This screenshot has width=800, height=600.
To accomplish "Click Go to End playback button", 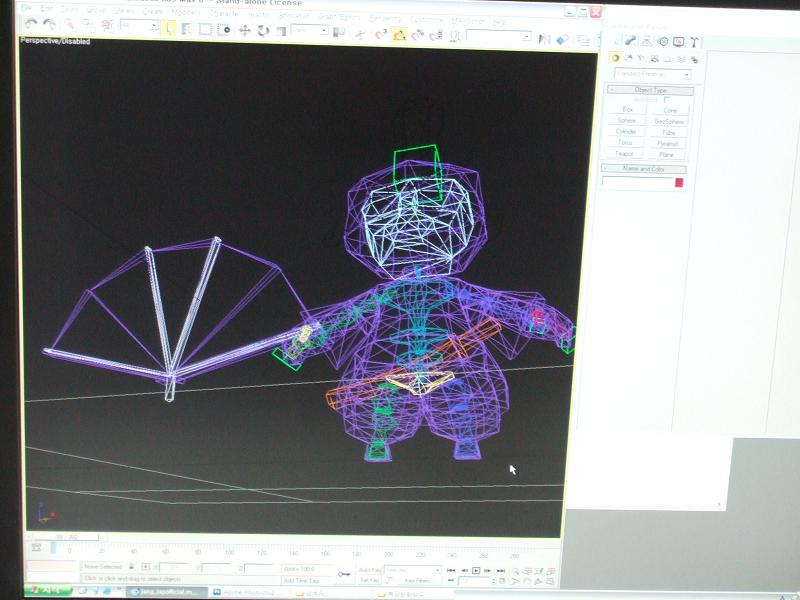I will 501,571.
